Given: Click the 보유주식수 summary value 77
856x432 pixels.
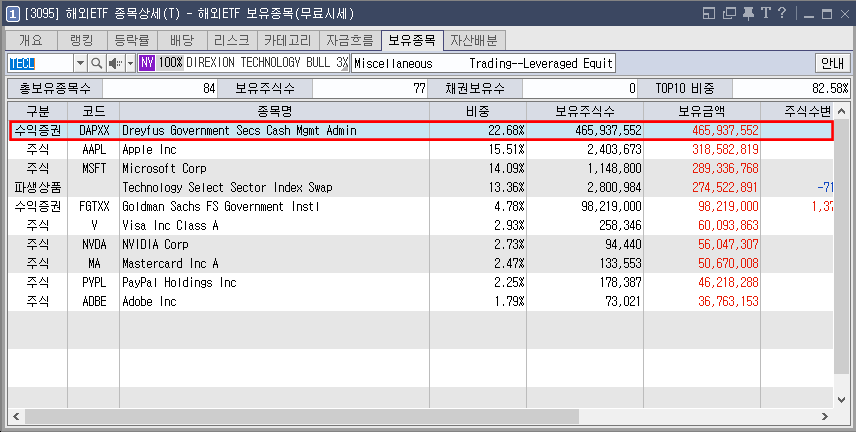Looking at the screenshot, I should (x=370, y=88).
